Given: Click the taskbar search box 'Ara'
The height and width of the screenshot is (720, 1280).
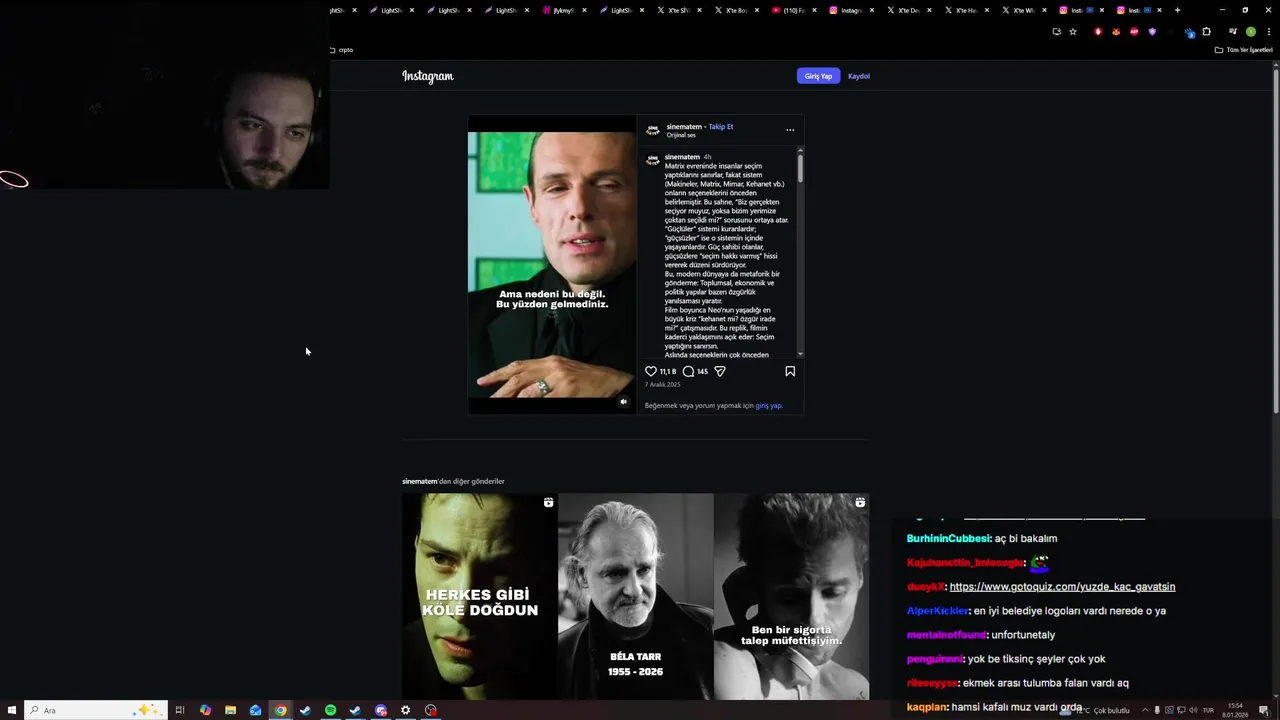Looking at the screenshot, I should [x=95, y=710].
